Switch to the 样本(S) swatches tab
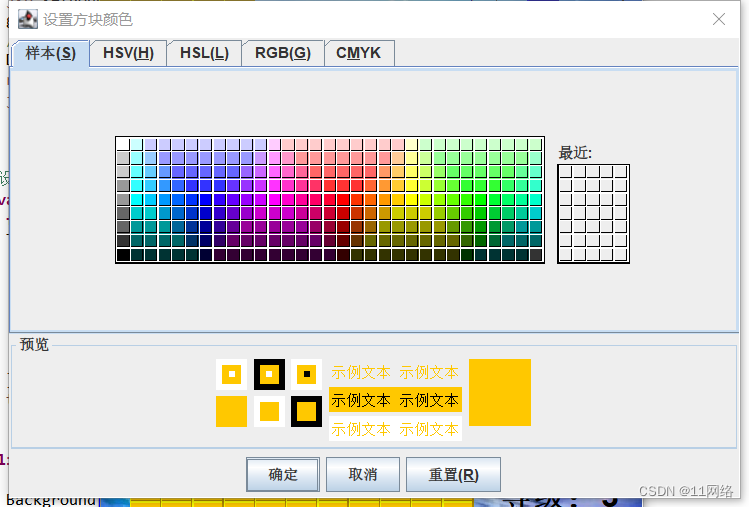The width and height of the screenshot is (749, 507). 50,53
